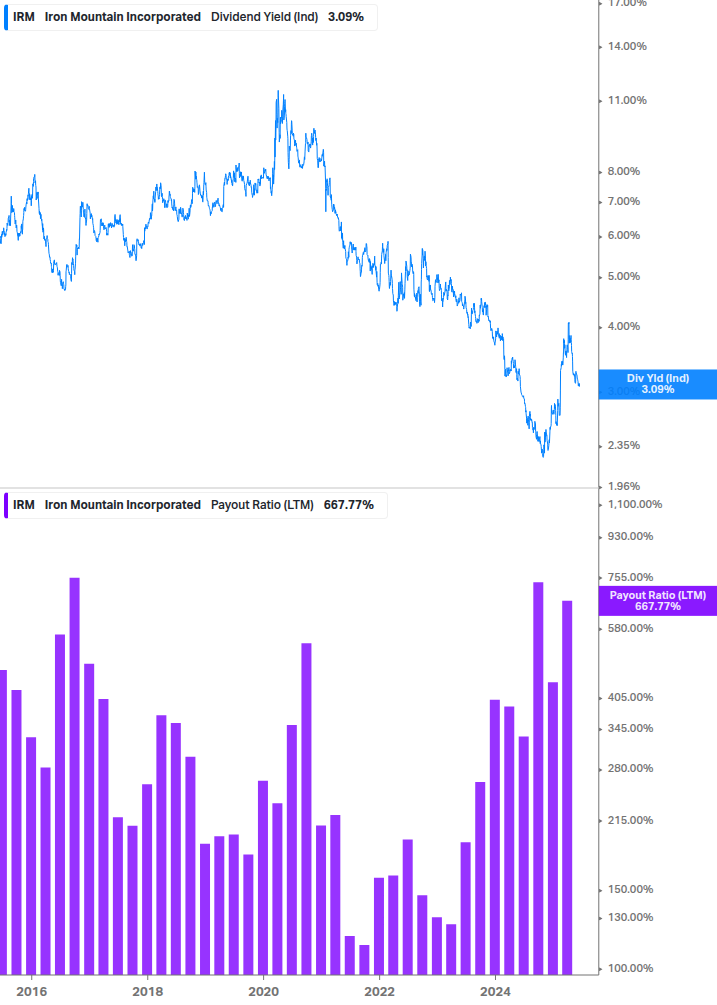
Task: Click the 215.00% payout ratio axis value
Action: 630,820
